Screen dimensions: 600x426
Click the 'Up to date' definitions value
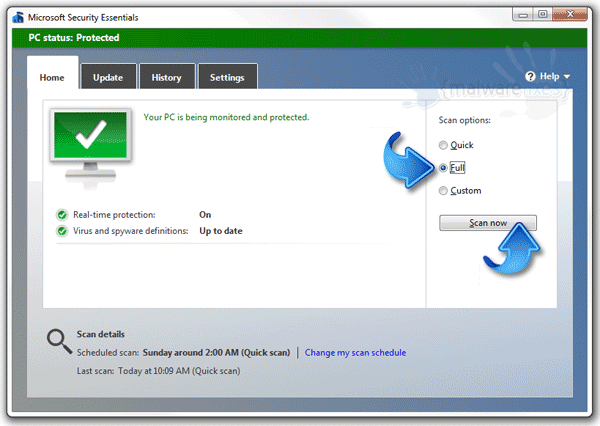pyautogui.click(x=221, y=231)
